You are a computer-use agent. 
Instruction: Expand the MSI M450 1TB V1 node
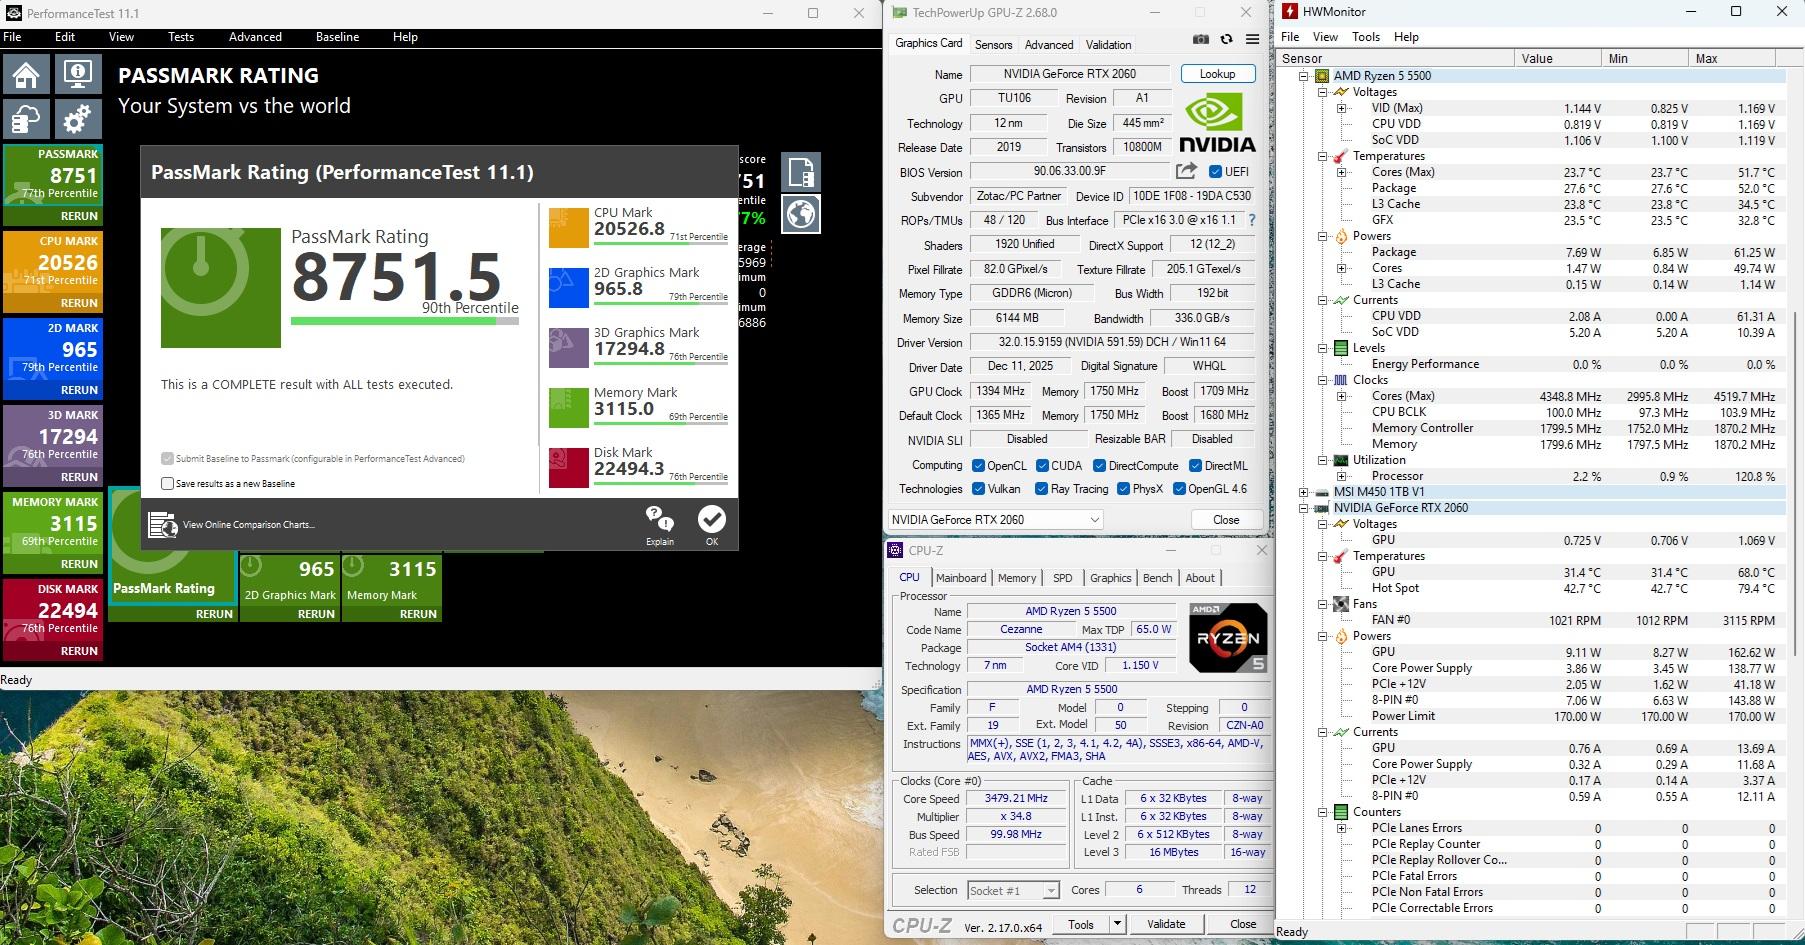pyautogui.click(x=1304, y=492)
